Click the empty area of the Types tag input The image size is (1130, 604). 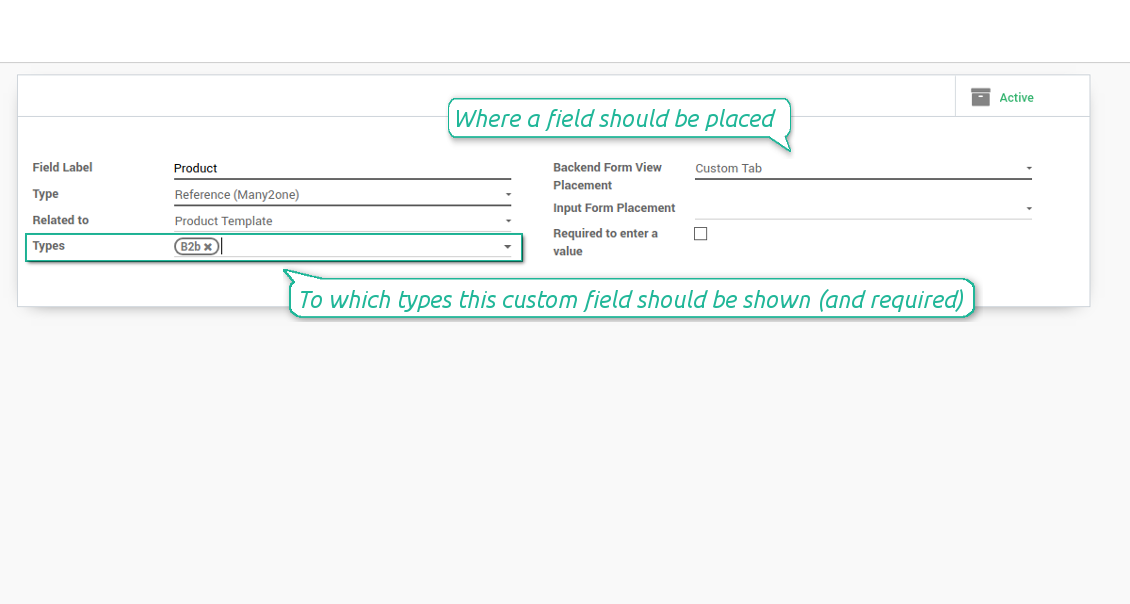(x=360, y=247)
